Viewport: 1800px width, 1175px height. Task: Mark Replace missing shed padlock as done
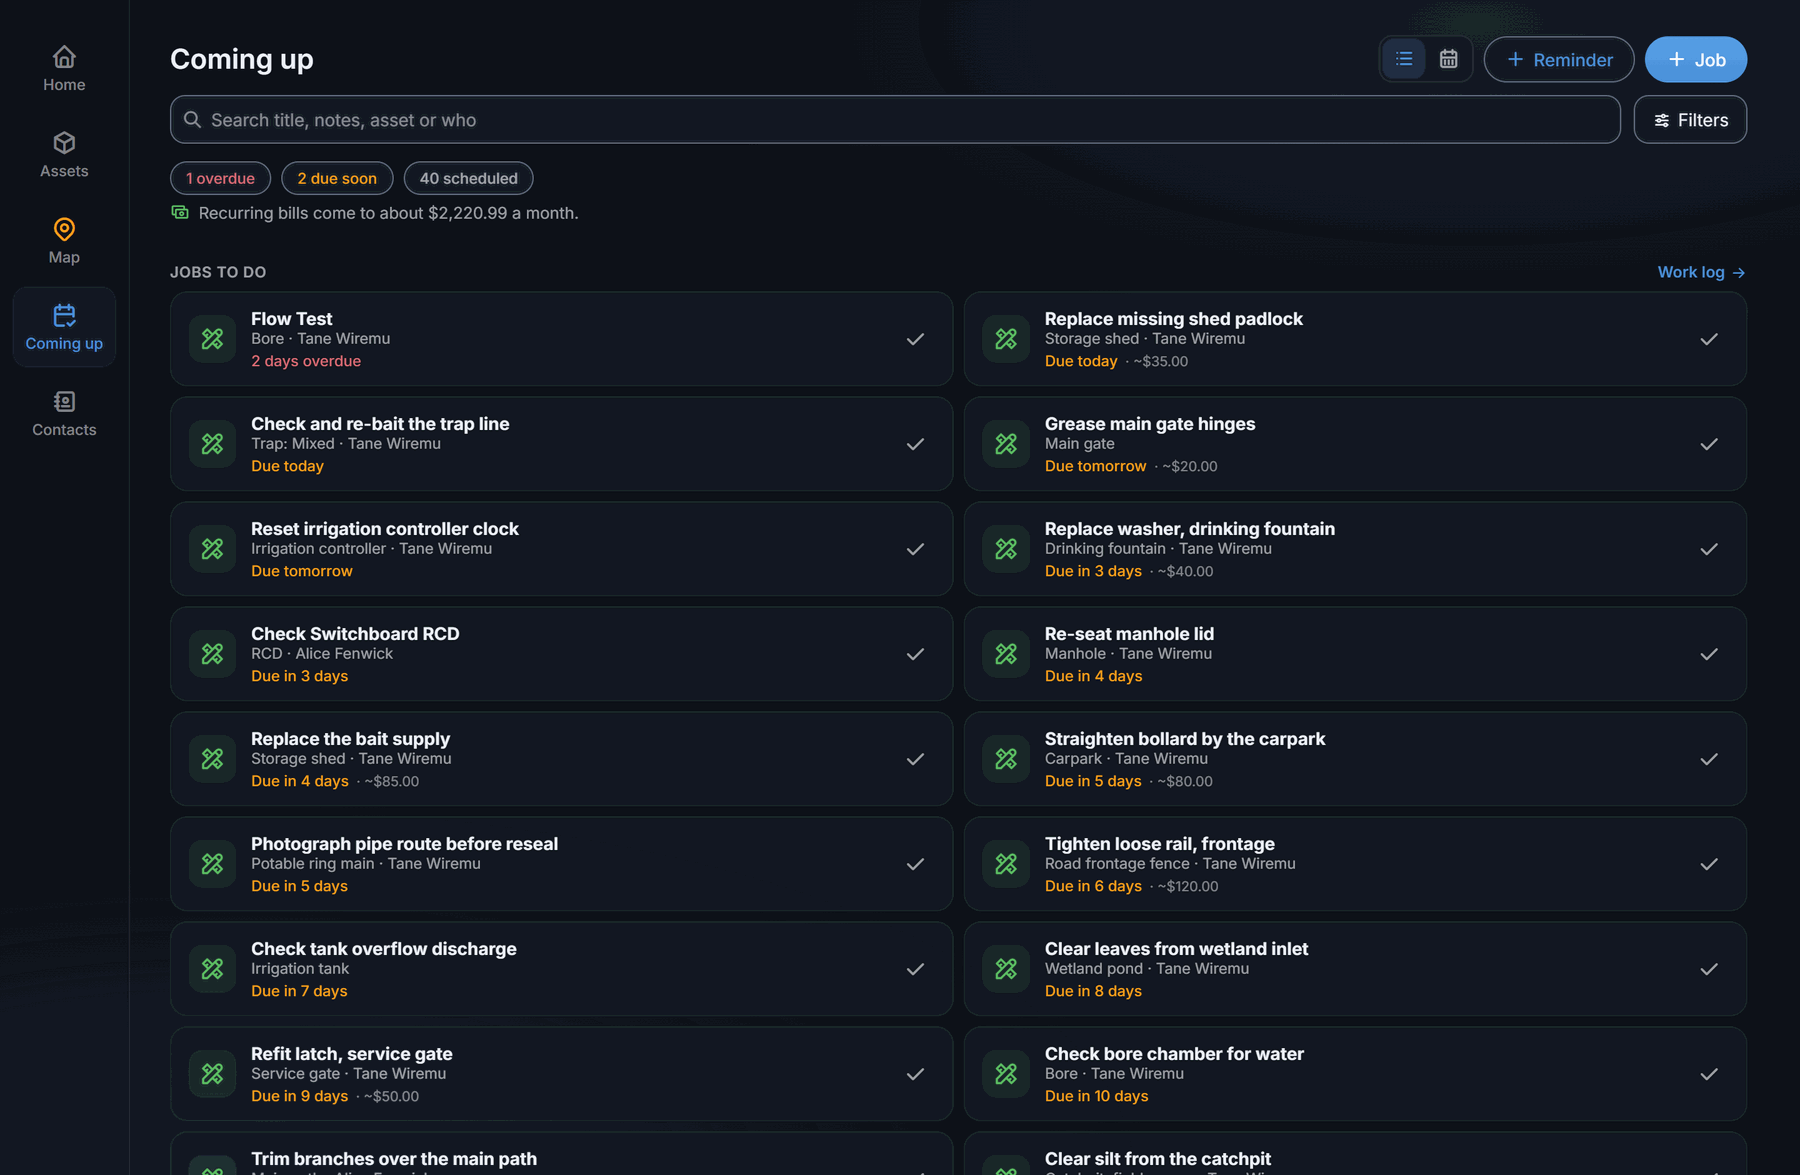1709,339
